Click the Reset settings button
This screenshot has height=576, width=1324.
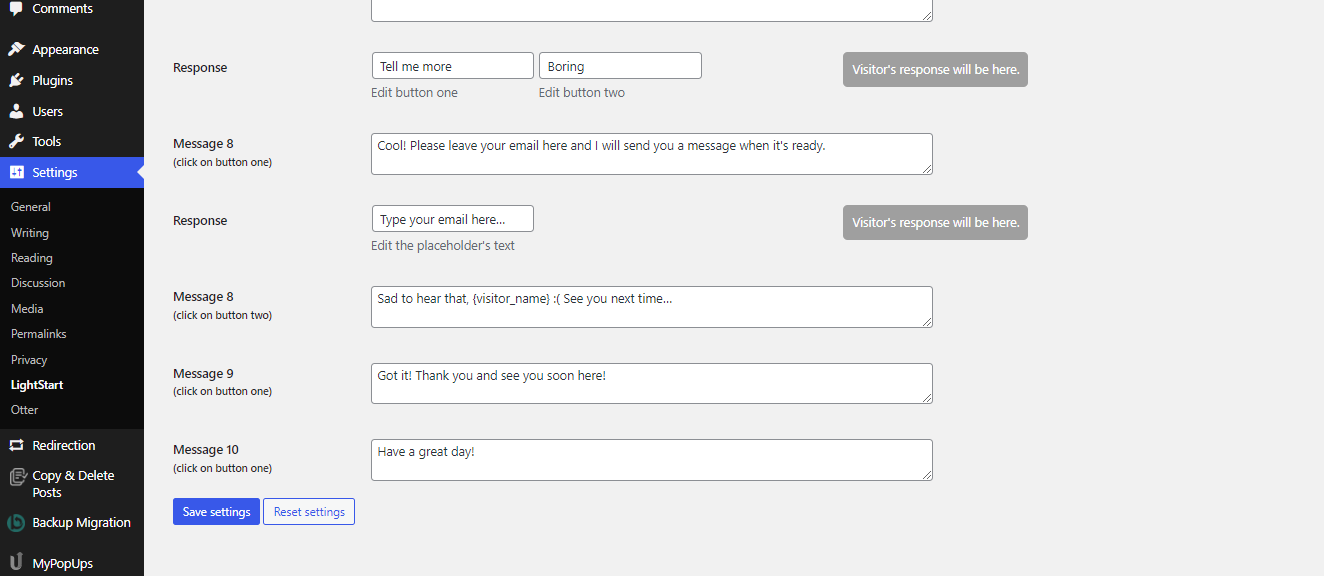coord(309,512)
